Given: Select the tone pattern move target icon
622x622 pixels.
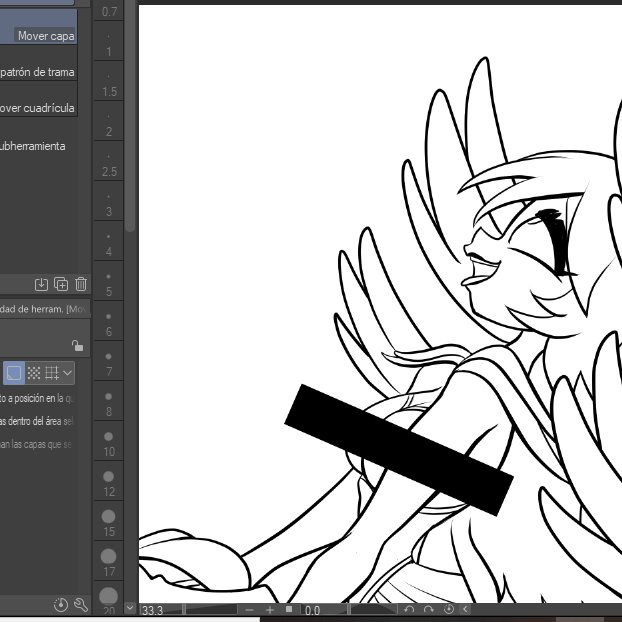Looking at the screenshot, I should [x=34, y=373].
